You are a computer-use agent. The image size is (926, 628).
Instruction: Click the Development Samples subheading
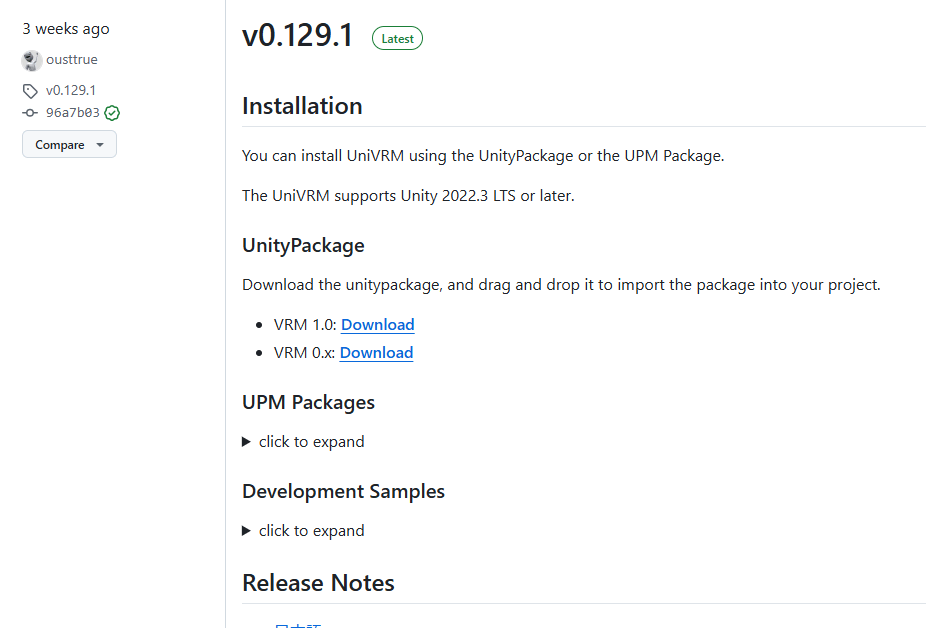tap(343, 492)
